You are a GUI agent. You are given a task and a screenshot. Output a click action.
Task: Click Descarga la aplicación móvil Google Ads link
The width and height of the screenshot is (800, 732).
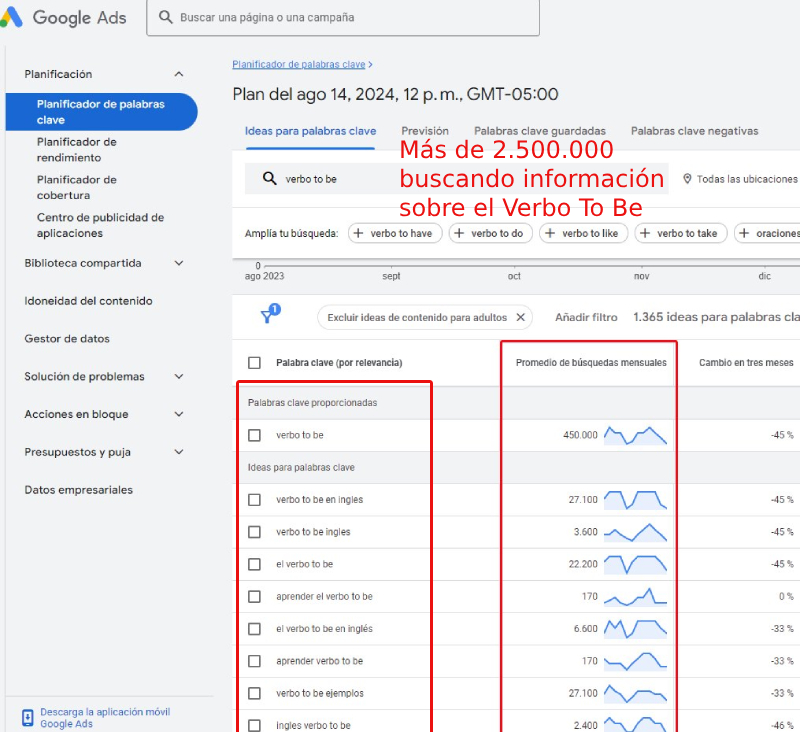[105, 718]
